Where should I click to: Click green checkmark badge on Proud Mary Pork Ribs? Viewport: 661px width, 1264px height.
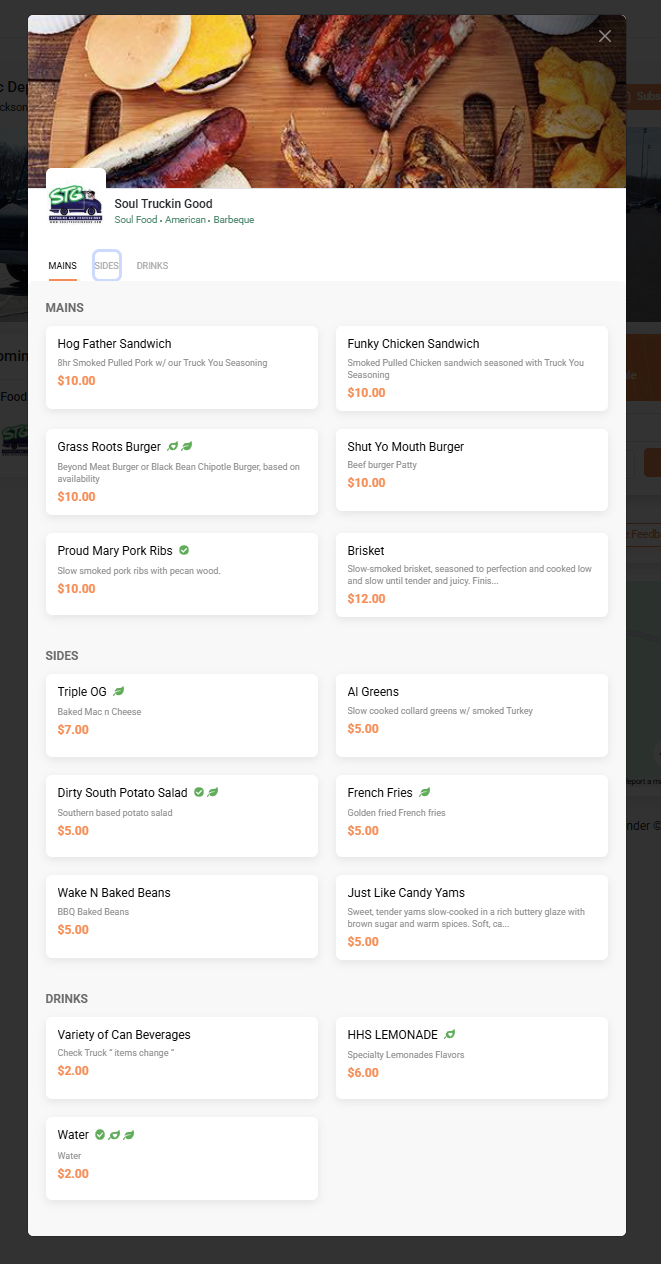(184, 550)
